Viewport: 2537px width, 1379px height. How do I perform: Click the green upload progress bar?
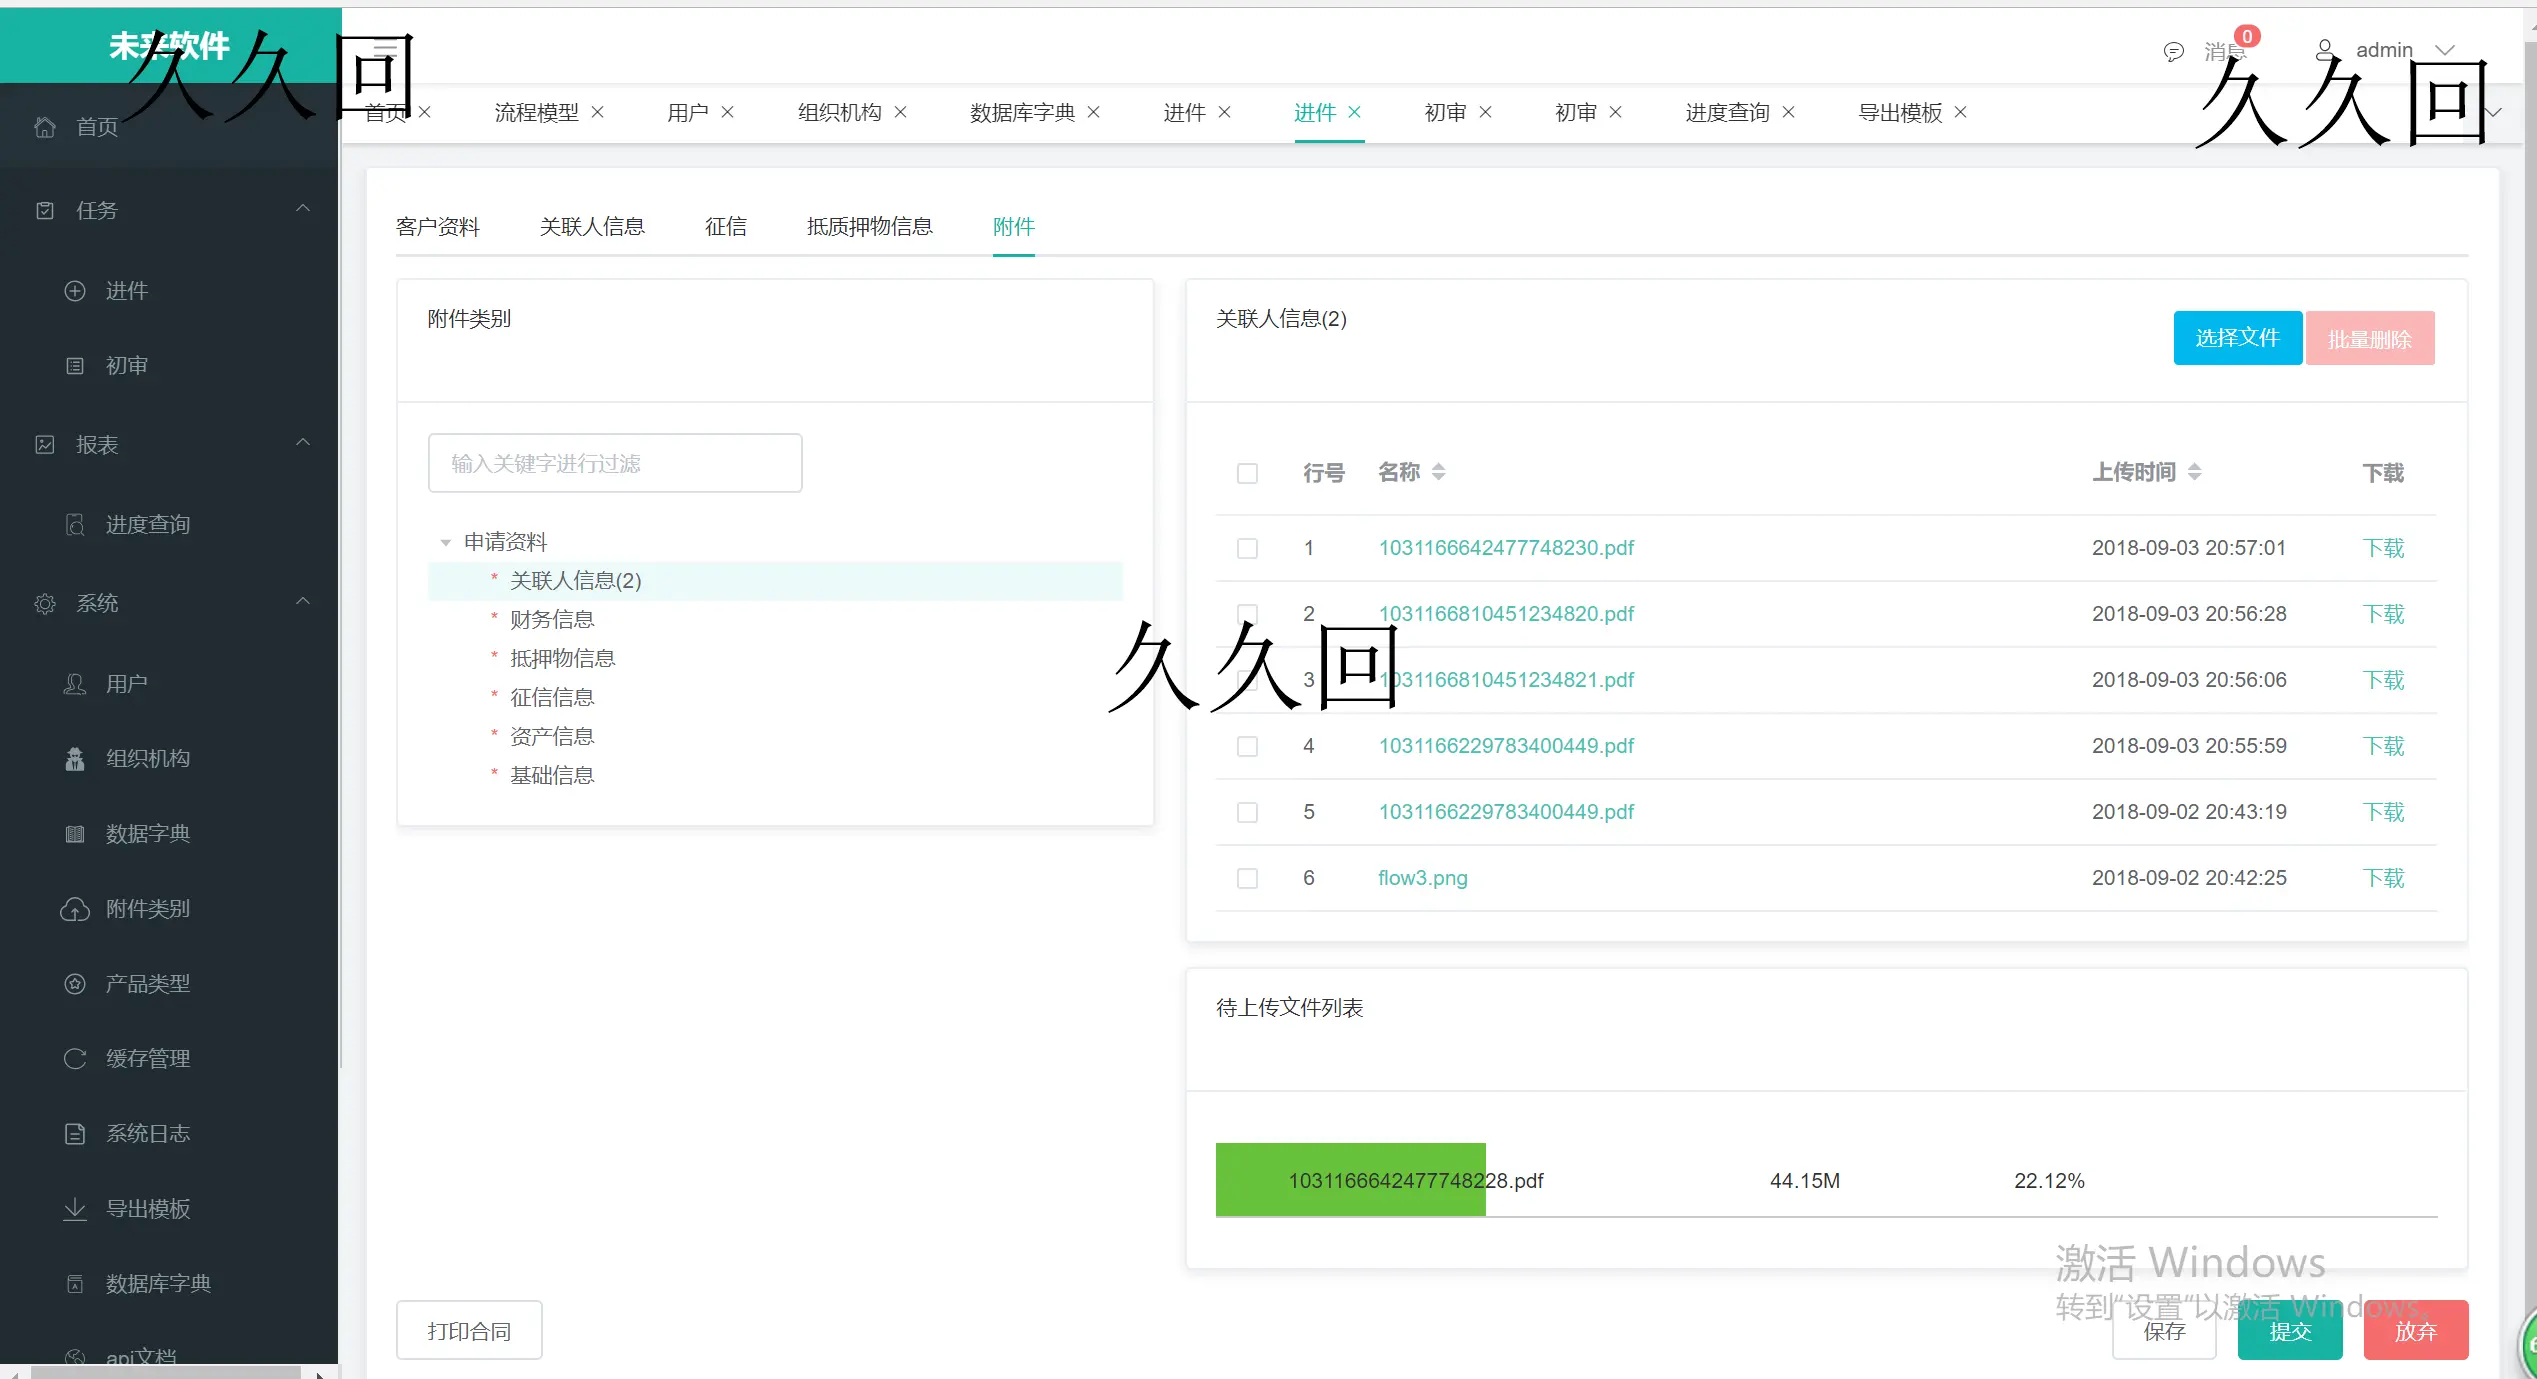pyautogui.click(x=1349, y=1180)
